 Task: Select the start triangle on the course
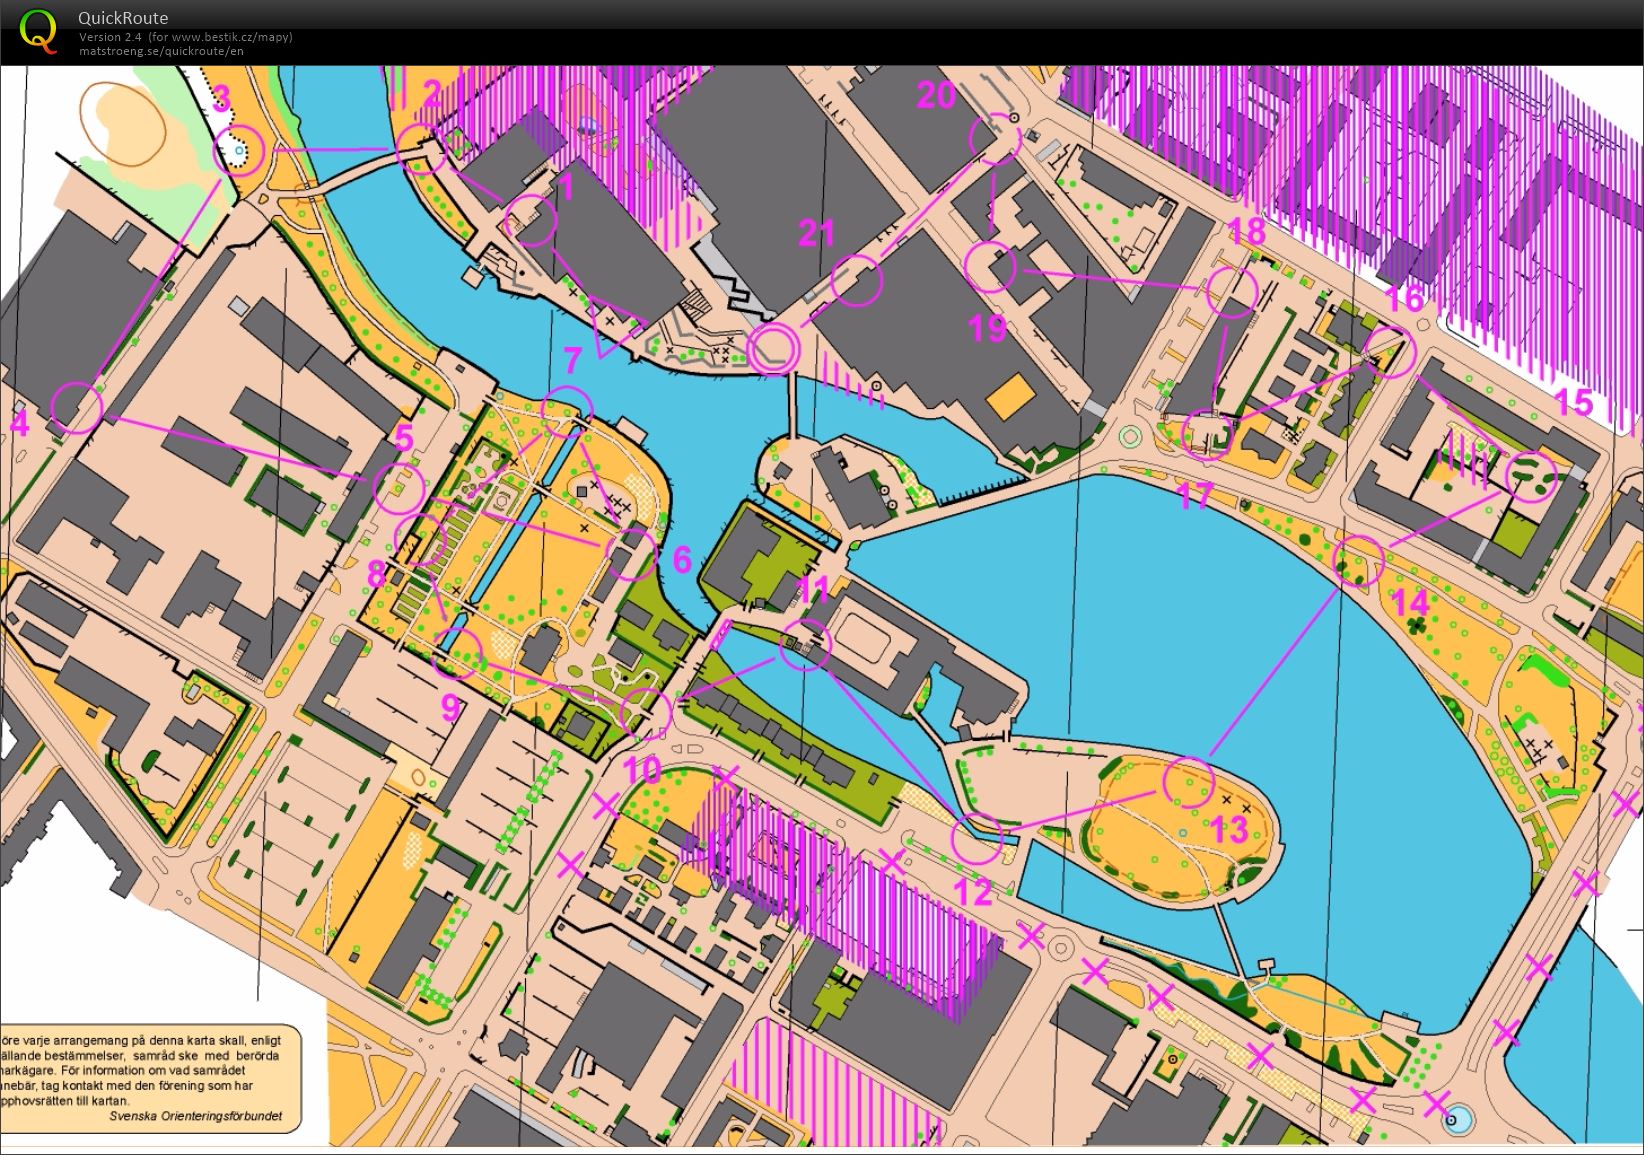tap(616, 324)
